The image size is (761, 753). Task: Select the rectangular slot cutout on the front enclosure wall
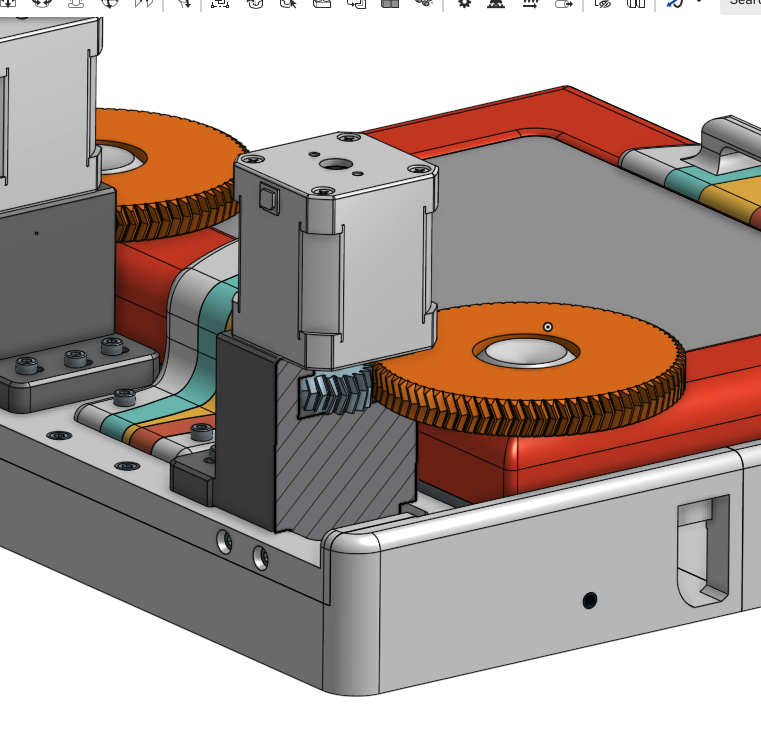703,551
